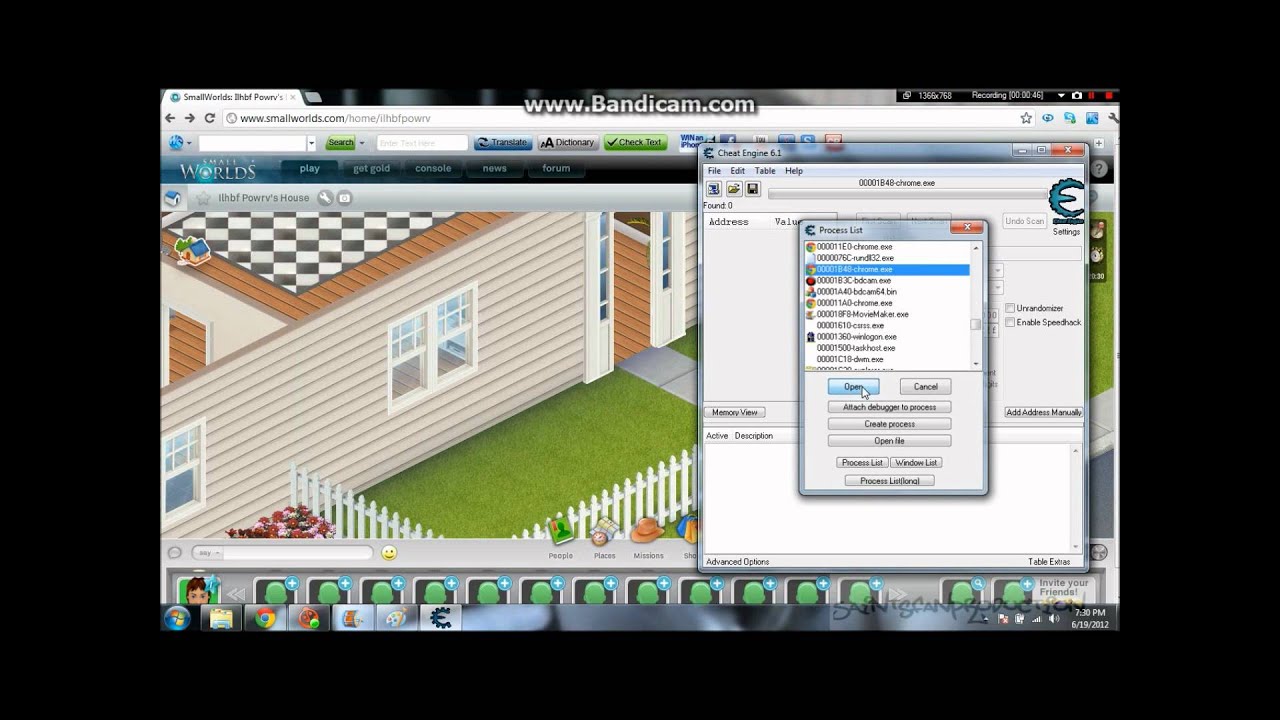
Task: Open the emoticon smiley picker
Action: pos(389,553)
